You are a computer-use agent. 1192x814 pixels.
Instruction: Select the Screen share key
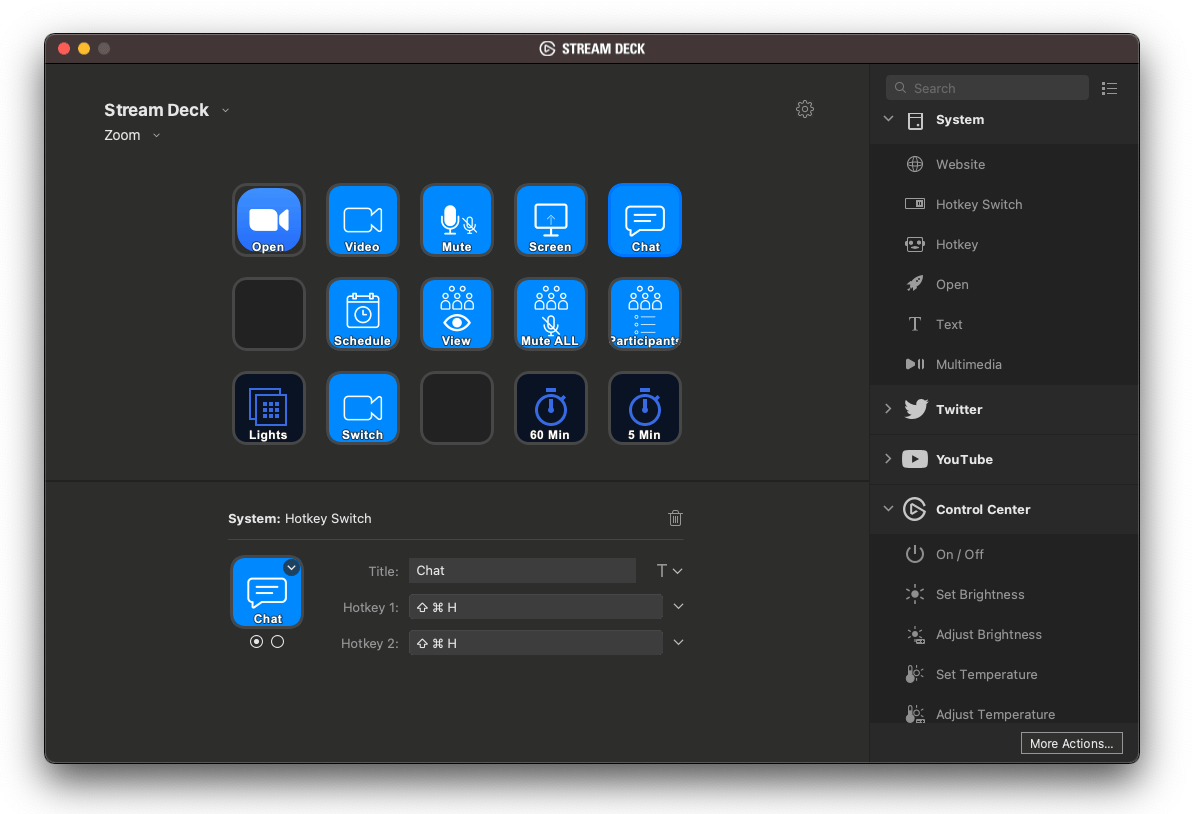551,220
